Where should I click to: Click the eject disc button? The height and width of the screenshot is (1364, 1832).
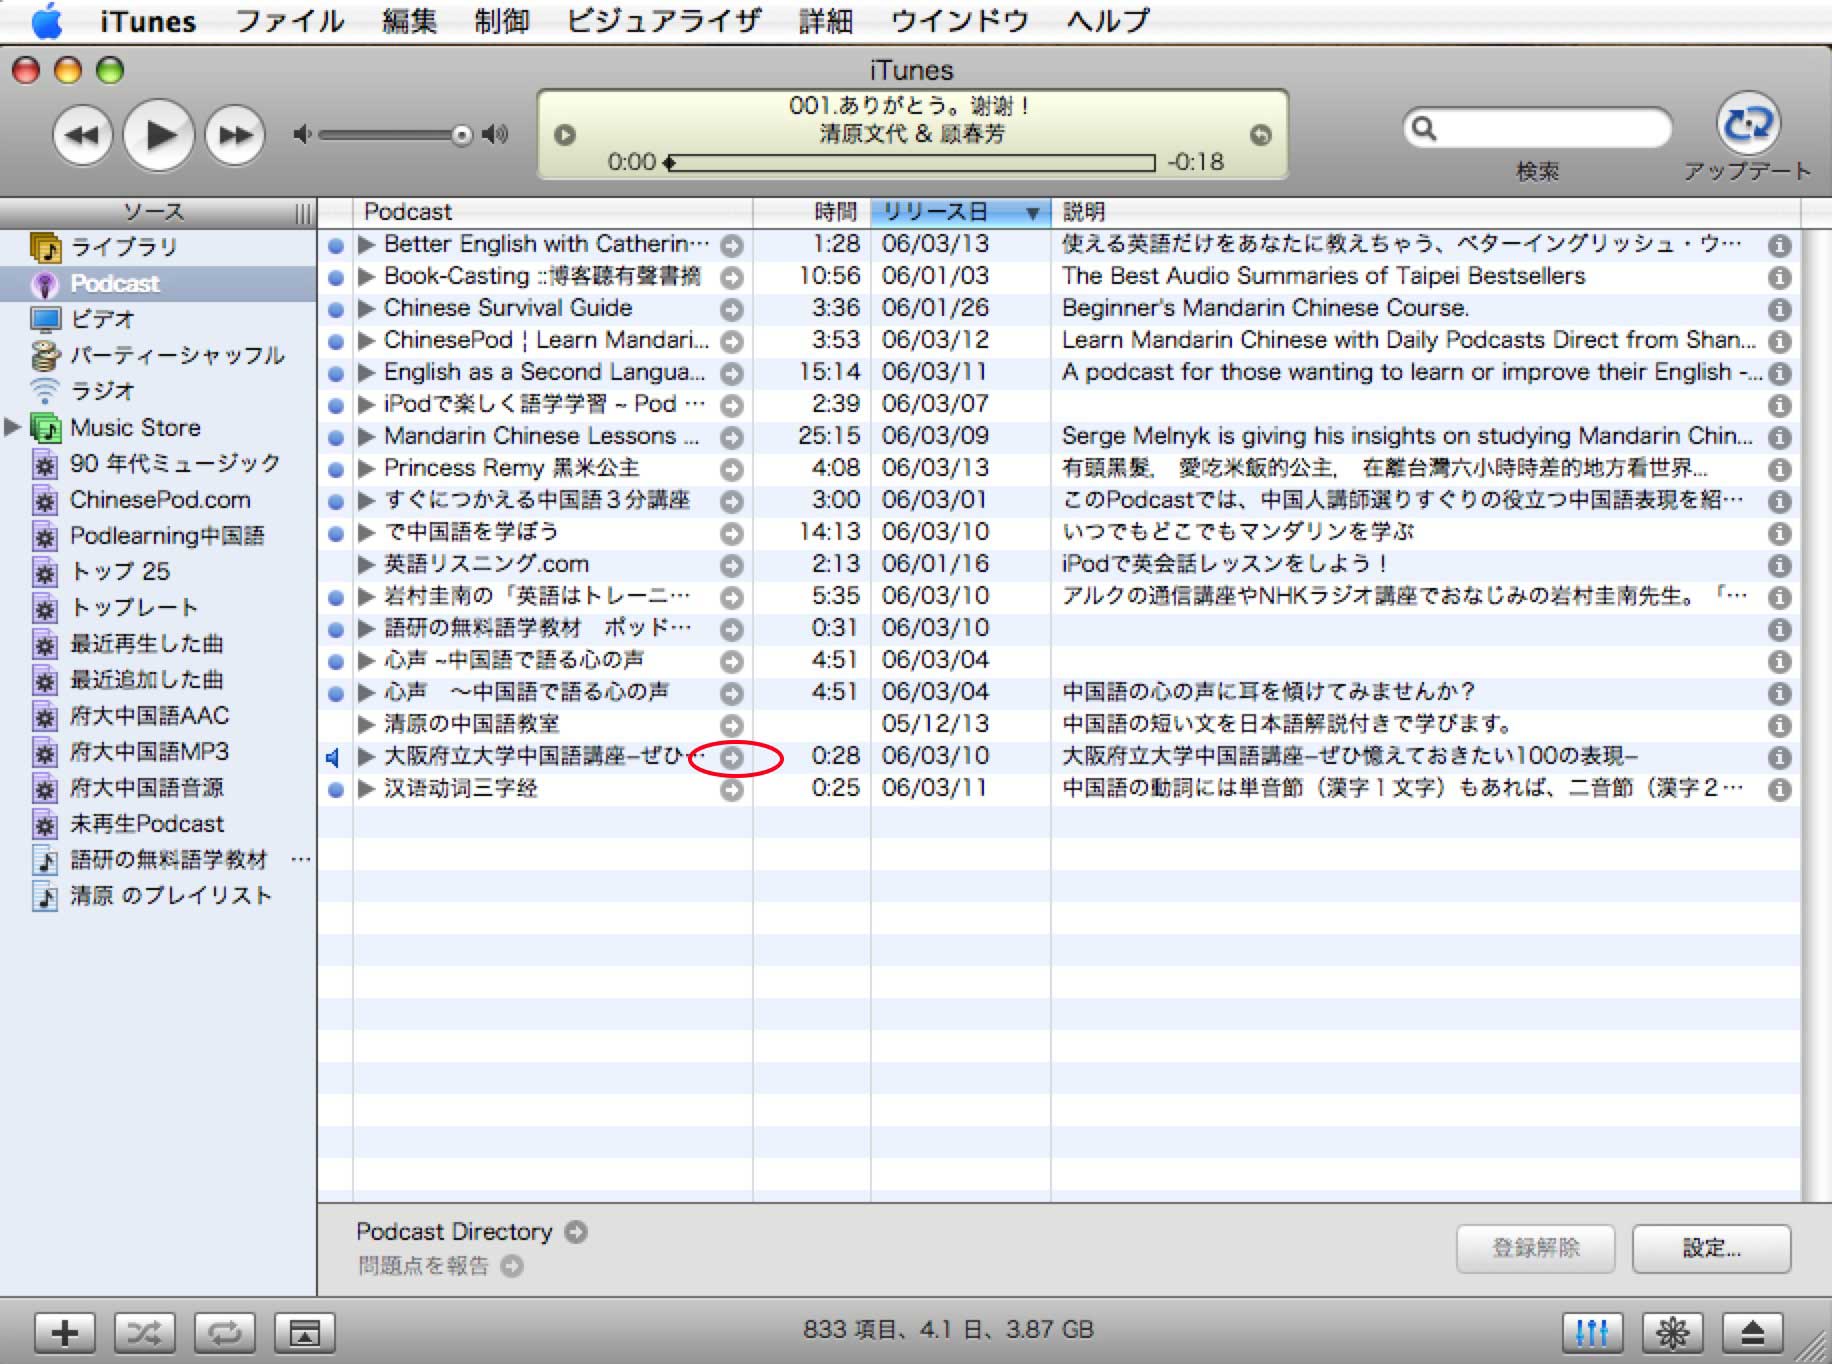[x=1752, y=1332]
